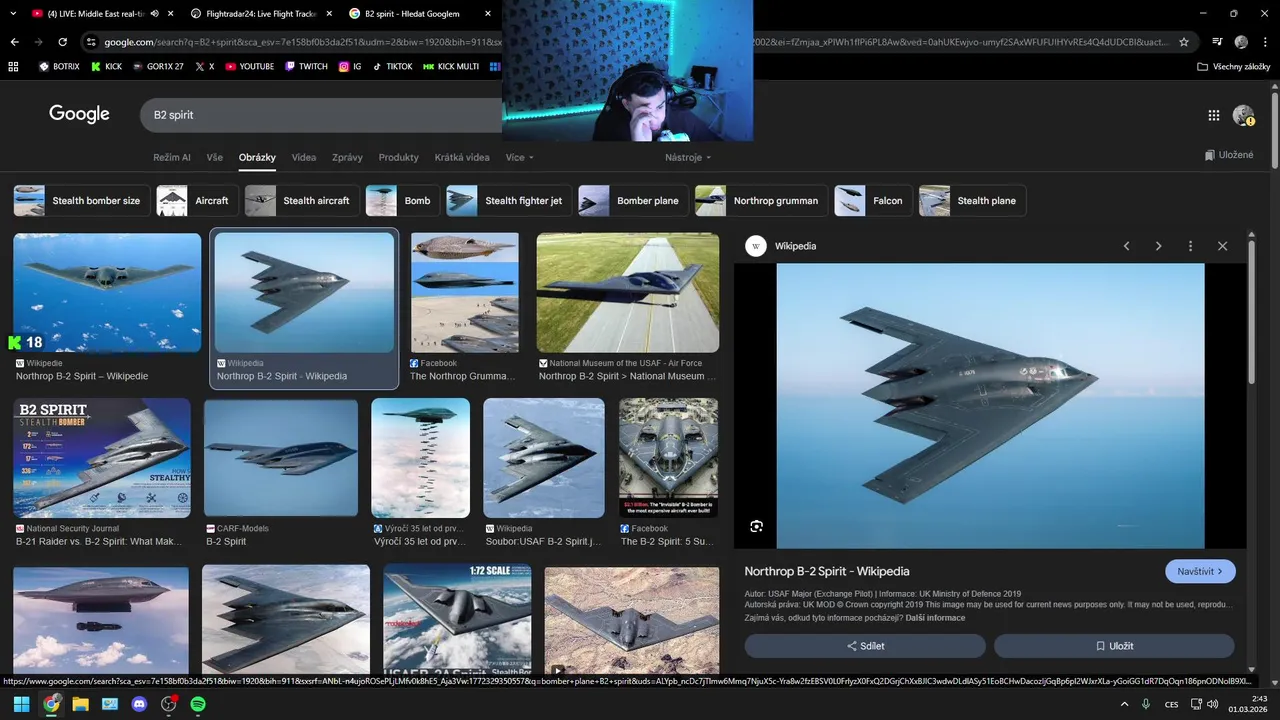Open the clock and date flyout

[1247, 704]
